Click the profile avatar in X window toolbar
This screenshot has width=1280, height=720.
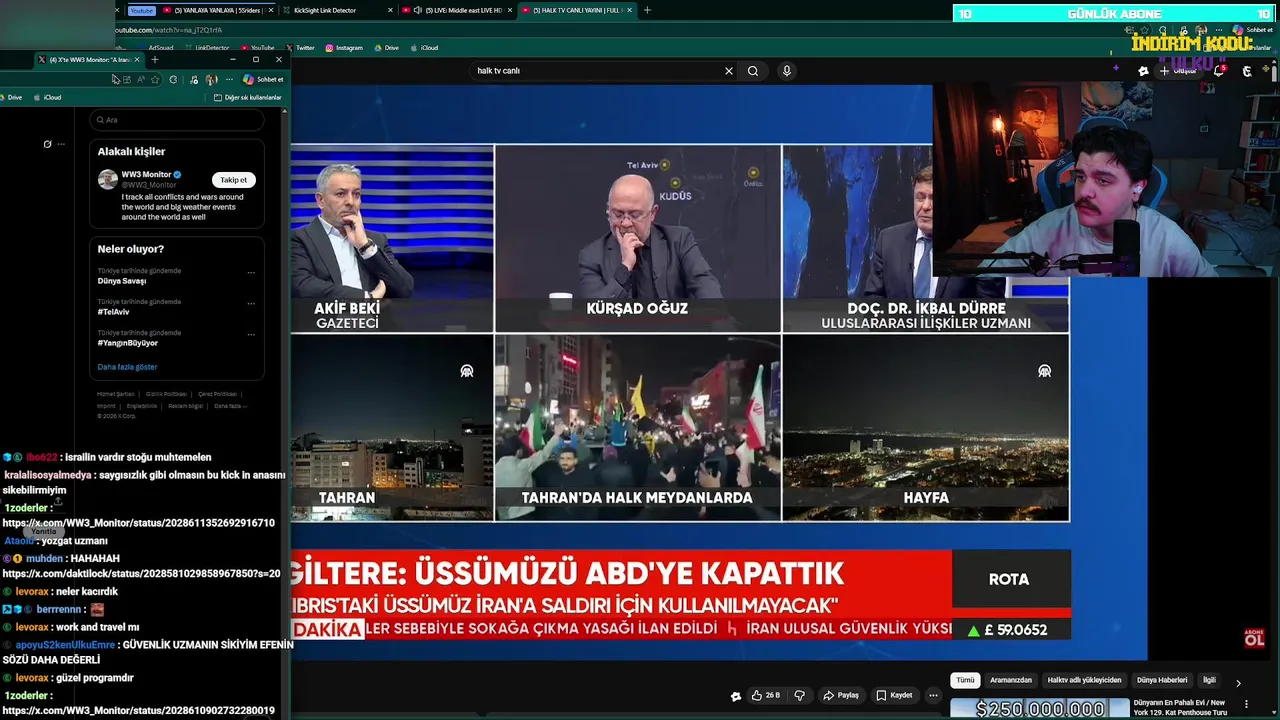(211, 80)
